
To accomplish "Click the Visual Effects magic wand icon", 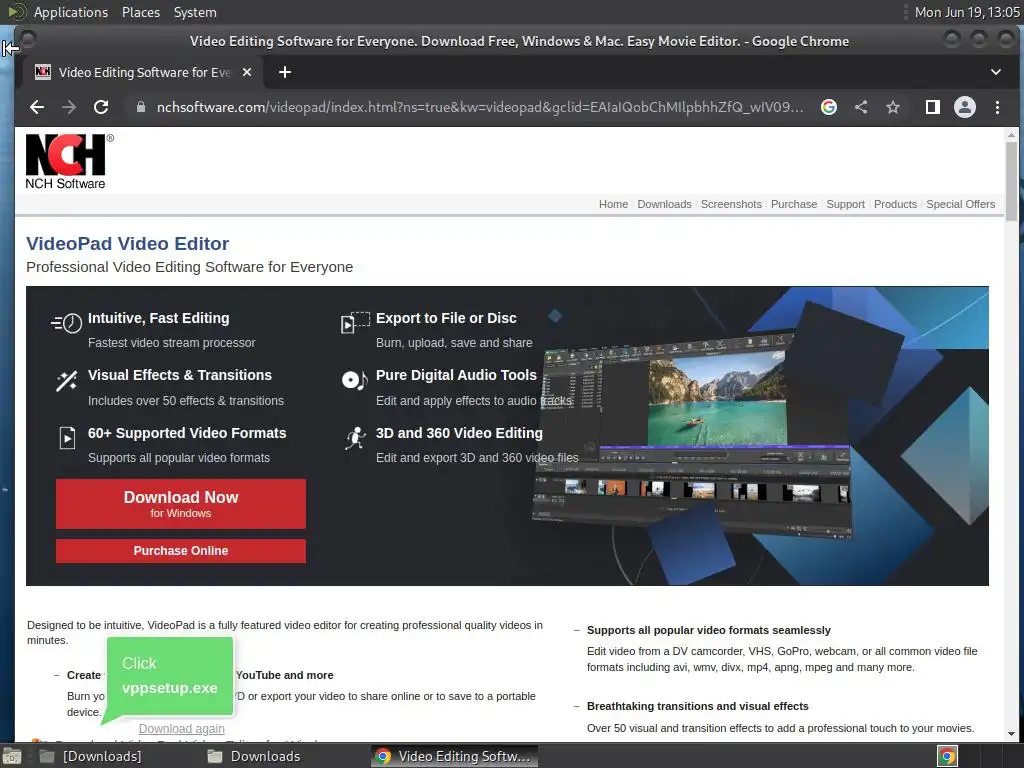I will 67,380.
